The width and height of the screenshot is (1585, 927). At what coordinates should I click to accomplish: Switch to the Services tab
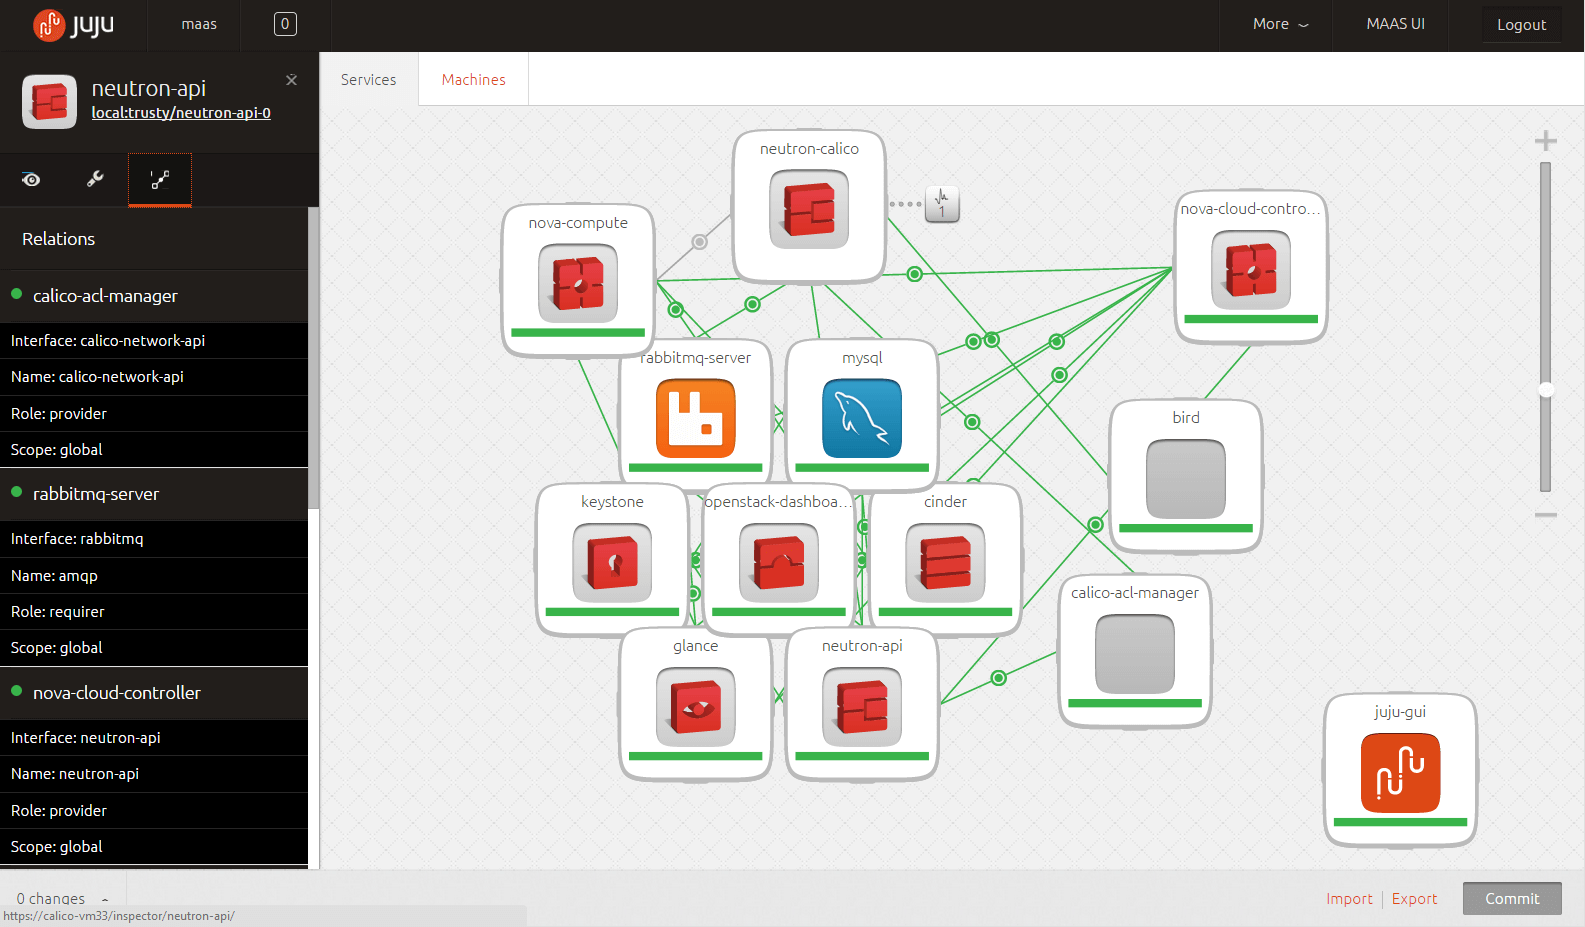(368, 79)
